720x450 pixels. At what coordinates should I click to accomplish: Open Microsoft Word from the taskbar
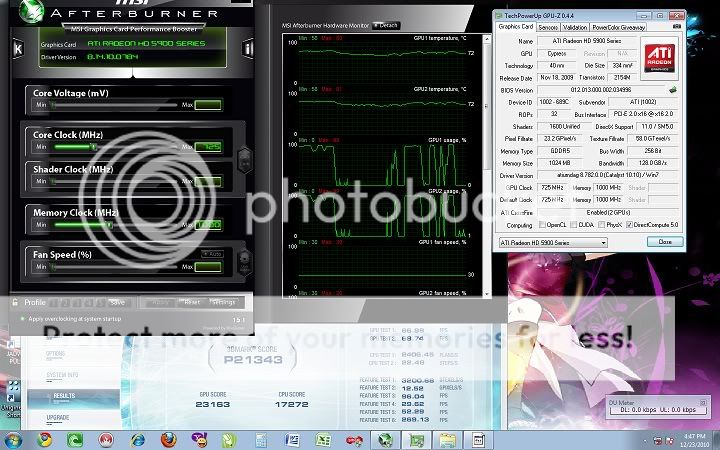[292, 440]
